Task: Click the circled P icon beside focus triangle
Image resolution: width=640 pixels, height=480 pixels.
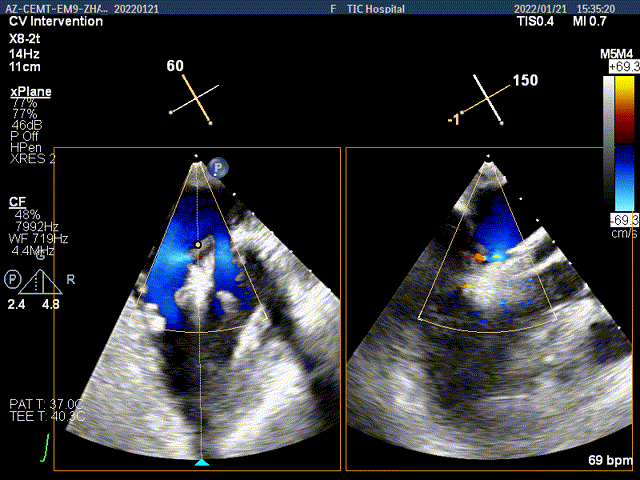Action: coord(12,277)
